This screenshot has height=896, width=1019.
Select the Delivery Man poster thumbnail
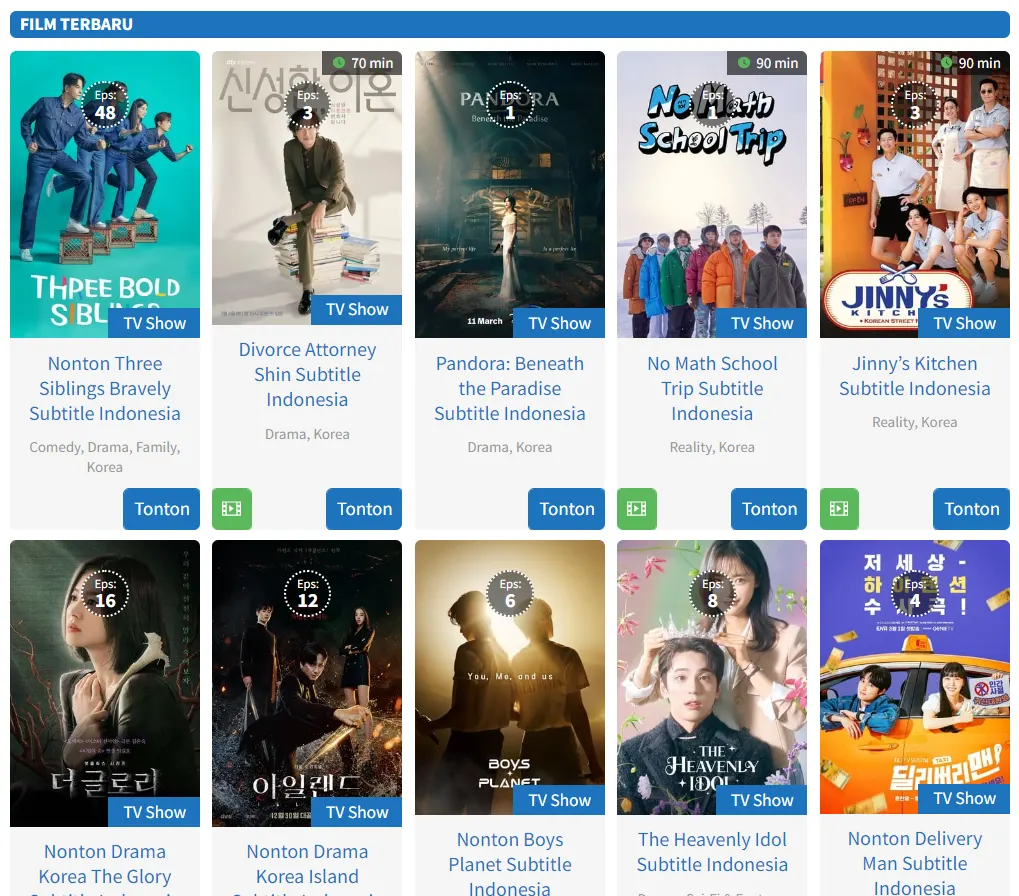coord(915,677)
